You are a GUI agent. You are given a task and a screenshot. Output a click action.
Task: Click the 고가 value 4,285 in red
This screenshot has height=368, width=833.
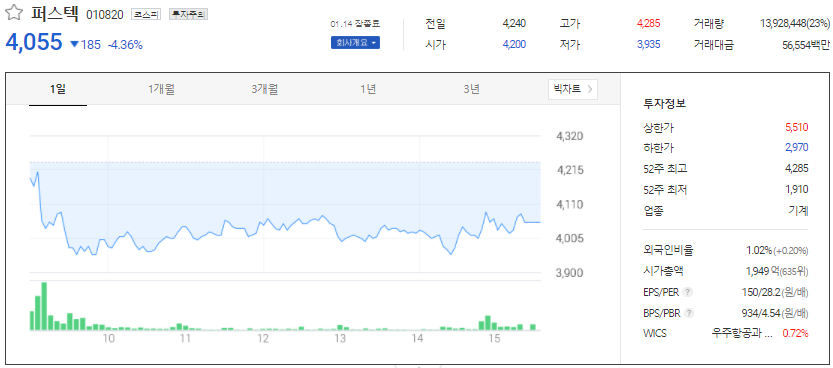point(648,24)
